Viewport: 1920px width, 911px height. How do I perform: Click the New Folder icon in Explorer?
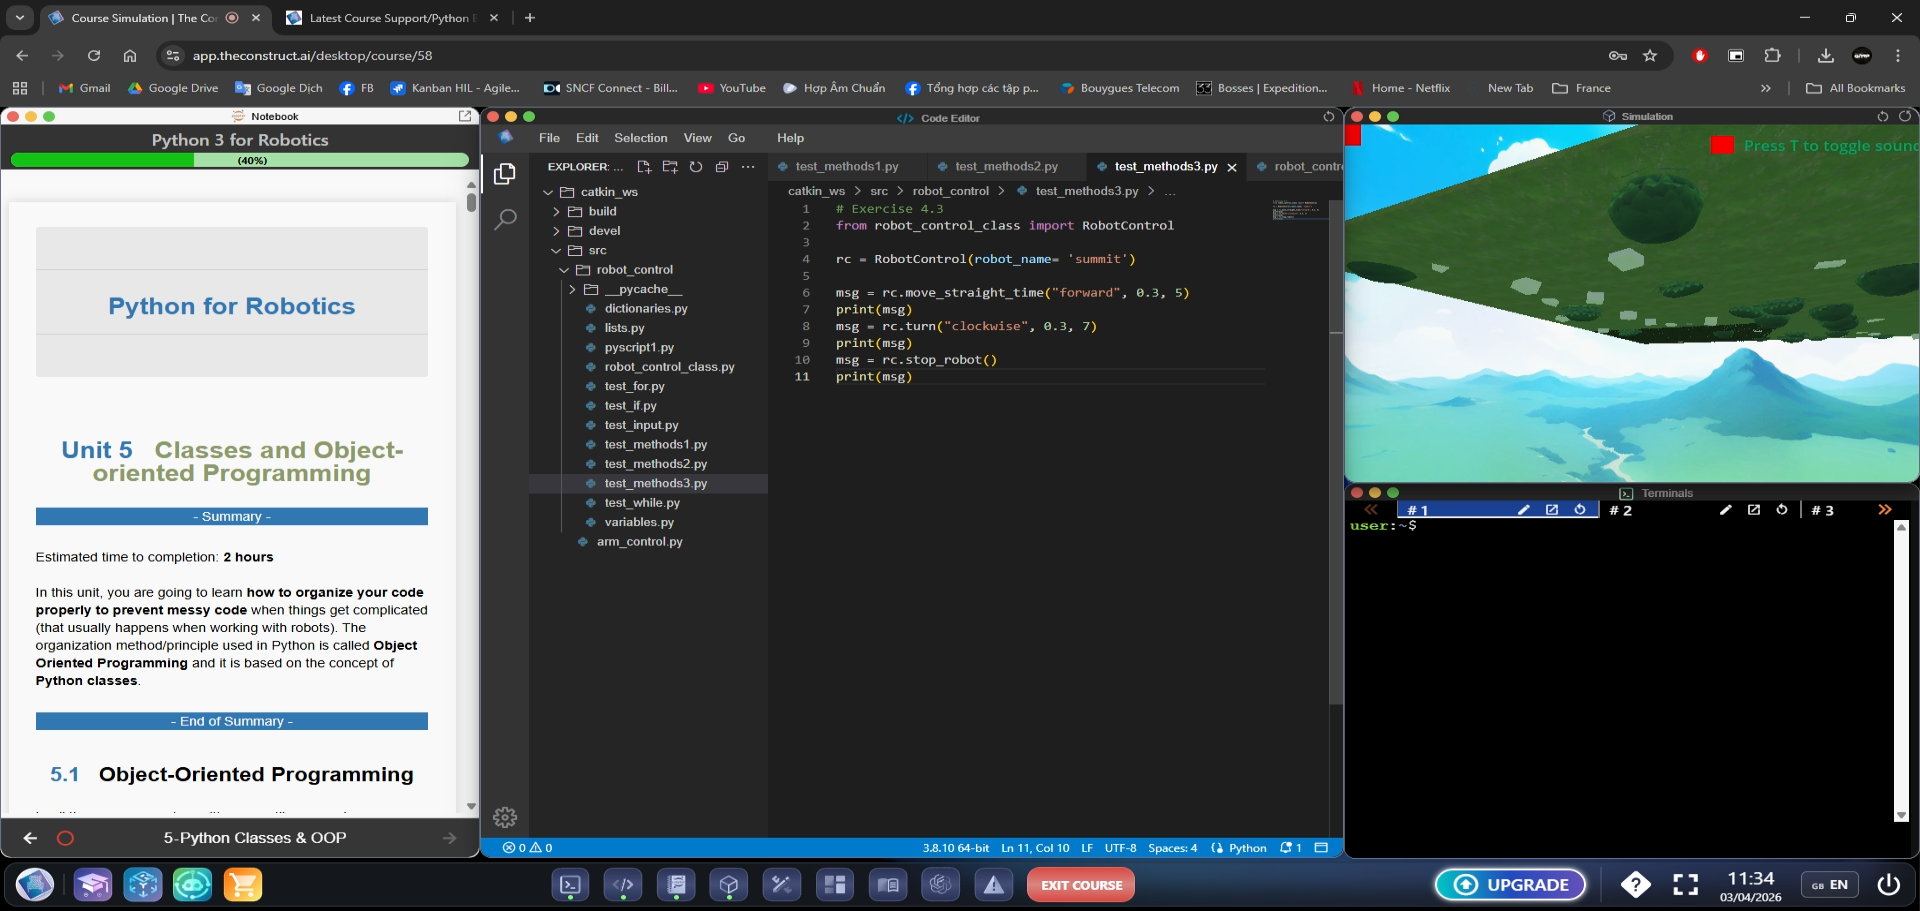tap(670, 167)
